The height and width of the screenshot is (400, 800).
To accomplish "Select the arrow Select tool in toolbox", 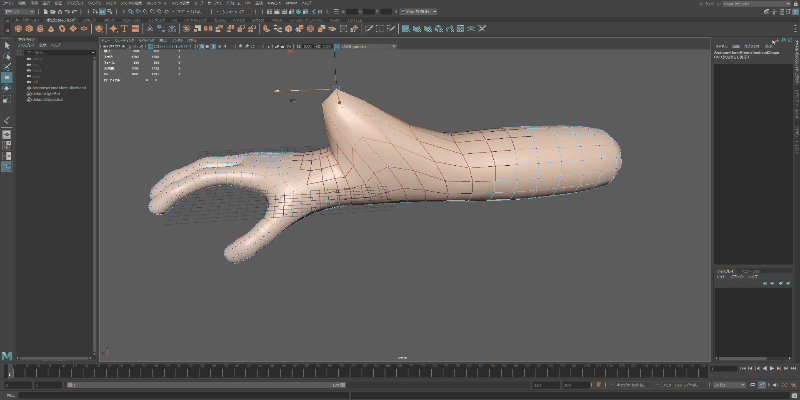I will (x=6, y=45).
